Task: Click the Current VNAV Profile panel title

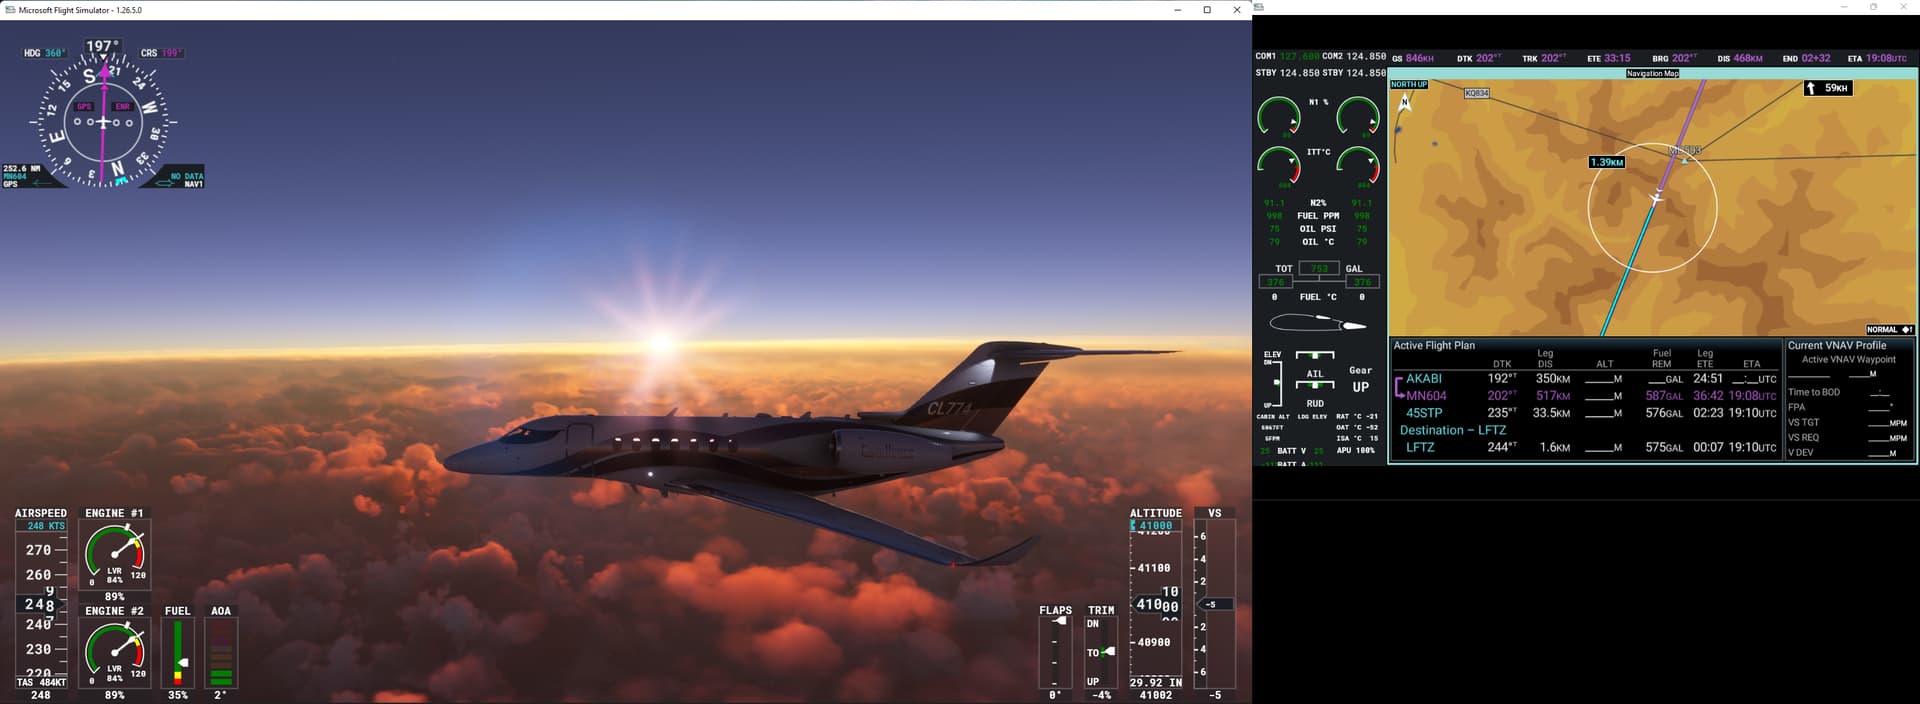Action: pyautogui.click(x=1837, y=346)
